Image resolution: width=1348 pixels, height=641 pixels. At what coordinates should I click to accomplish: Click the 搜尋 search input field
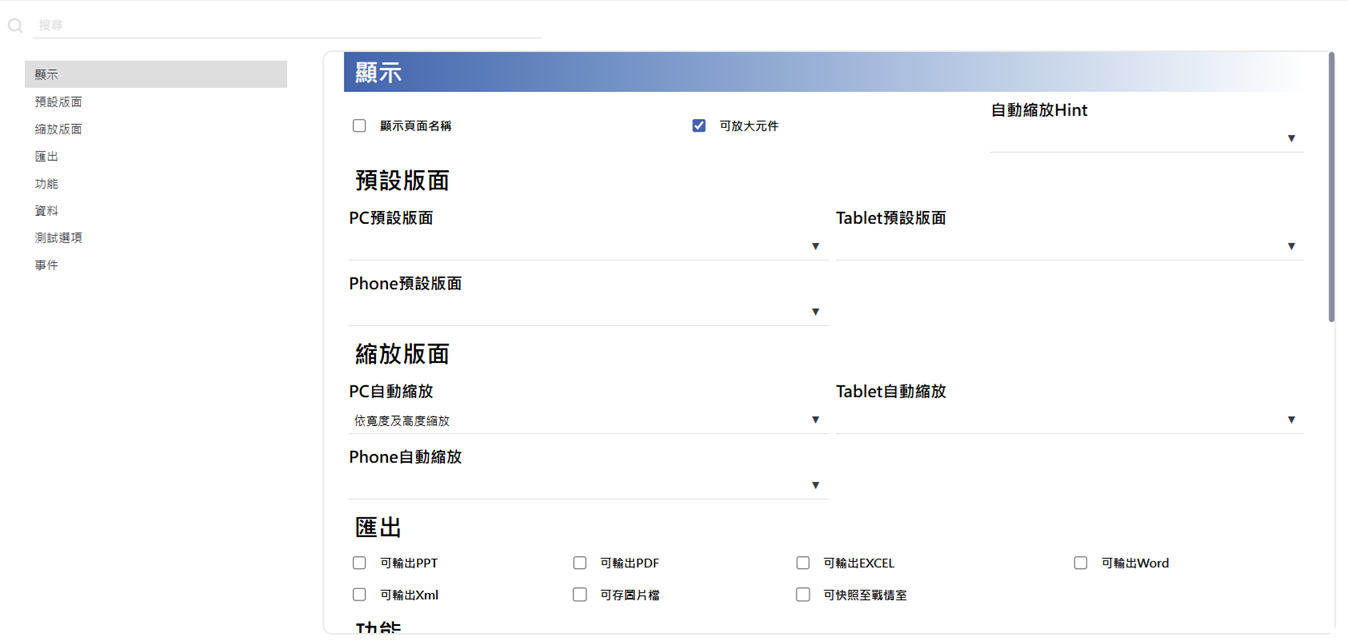tap(288, 25)
